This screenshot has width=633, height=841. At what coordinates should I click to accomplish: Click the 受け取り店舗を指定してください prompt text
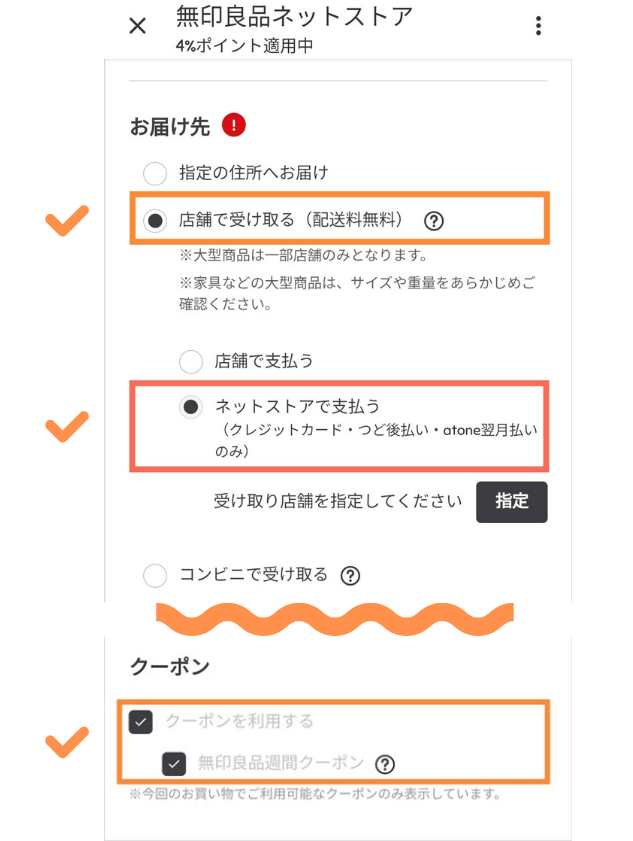pos(338,501)
